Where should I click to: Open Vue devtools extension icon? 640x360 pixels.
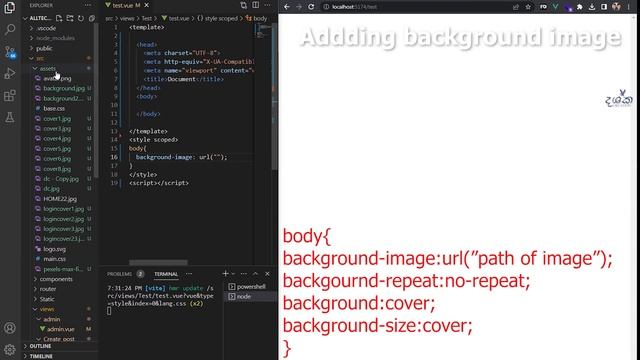point(555,7)
